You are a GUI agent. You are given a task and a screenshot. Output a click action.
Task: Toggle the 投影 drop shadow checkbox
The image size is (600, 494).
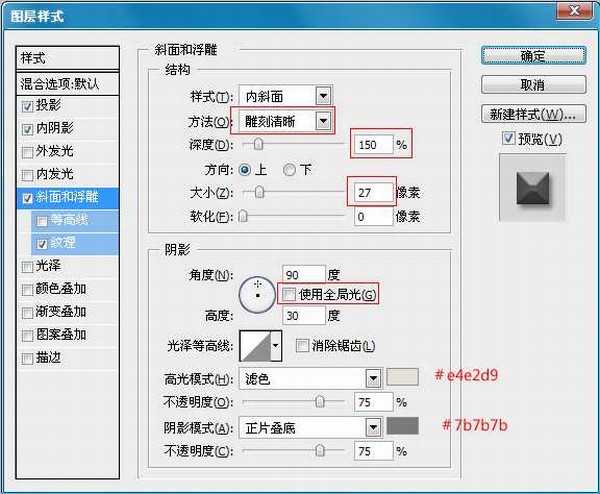(27, 105)
